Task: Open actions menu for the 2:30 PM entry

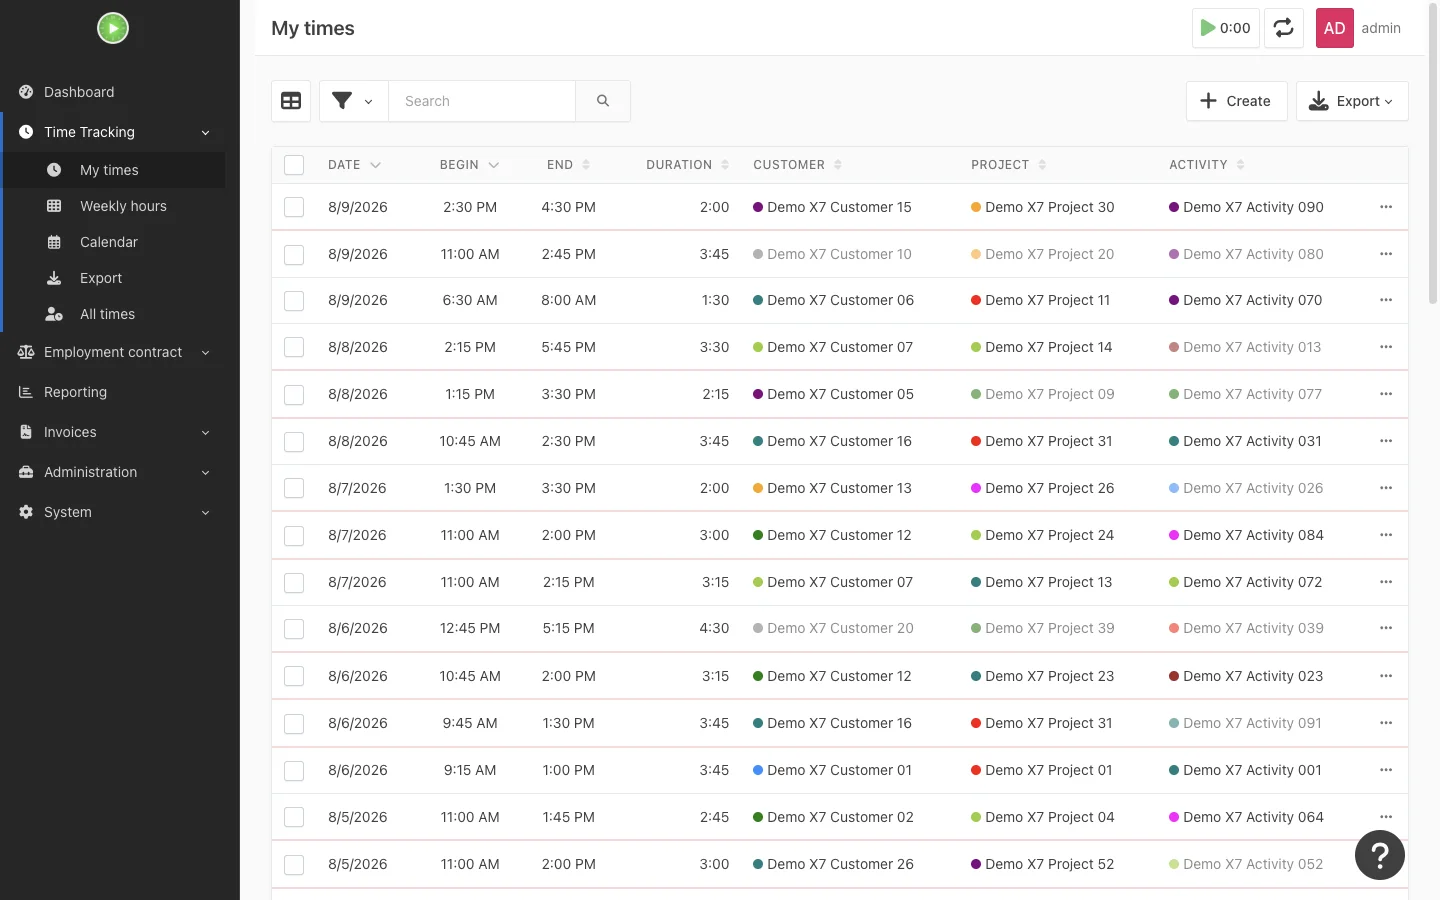Action: (1386, 207)
